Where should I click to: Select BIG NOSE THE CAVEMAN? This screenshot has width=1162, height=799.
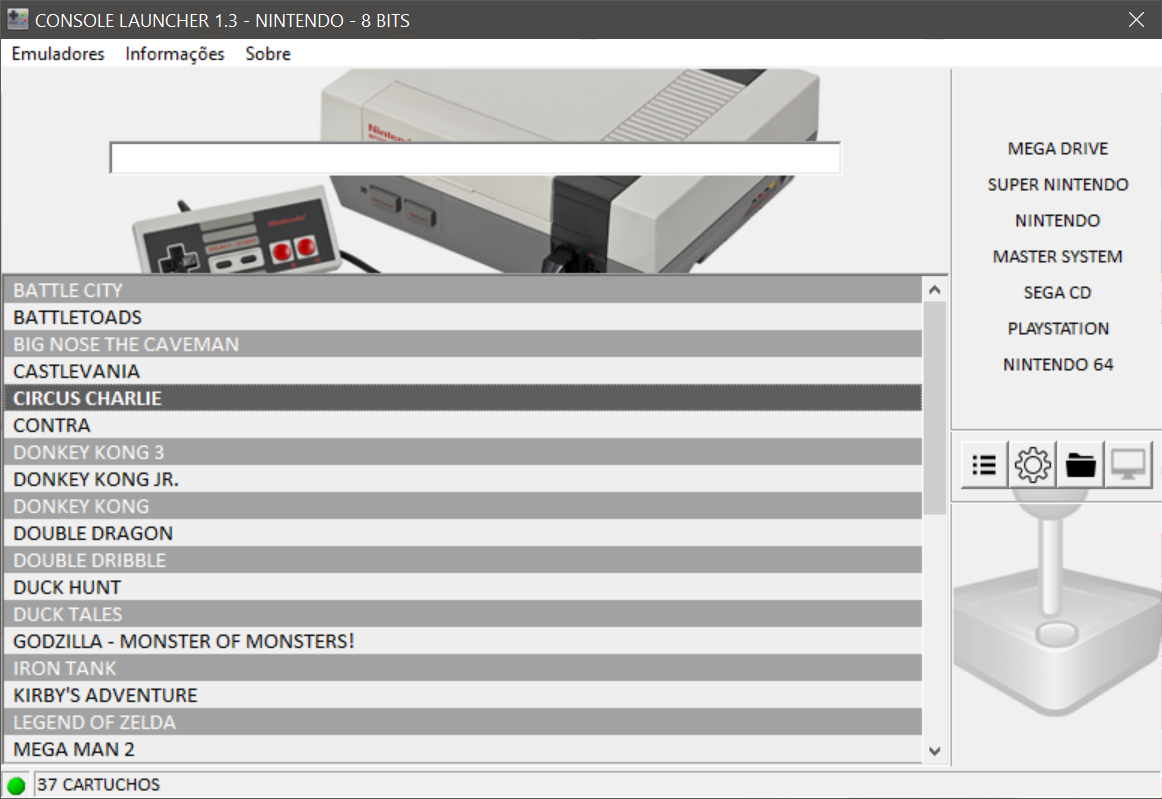pyautogui.click(x=463, y=344)
